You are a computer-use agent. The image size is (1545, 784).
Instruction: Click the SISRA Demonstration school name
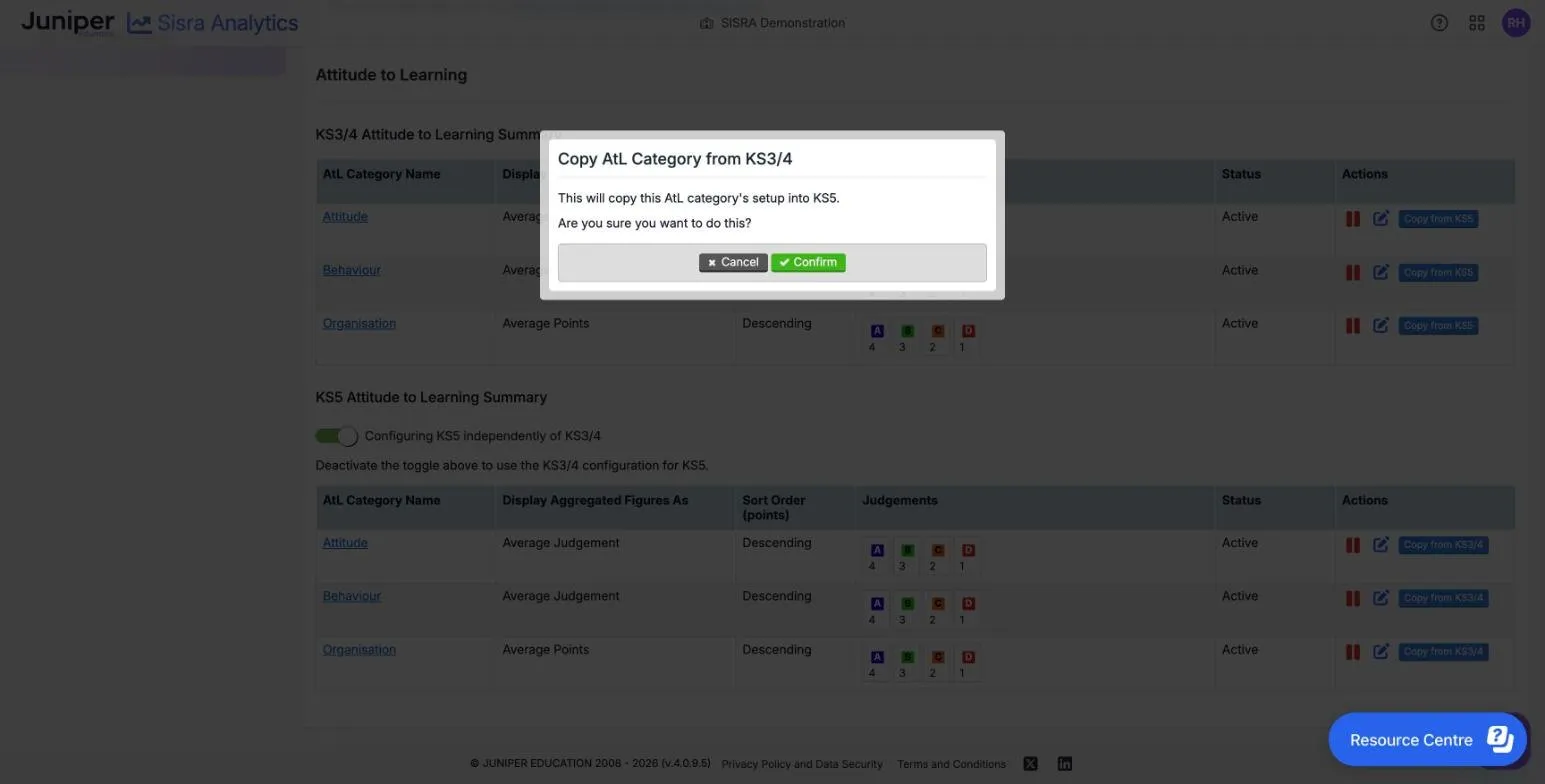782,23
